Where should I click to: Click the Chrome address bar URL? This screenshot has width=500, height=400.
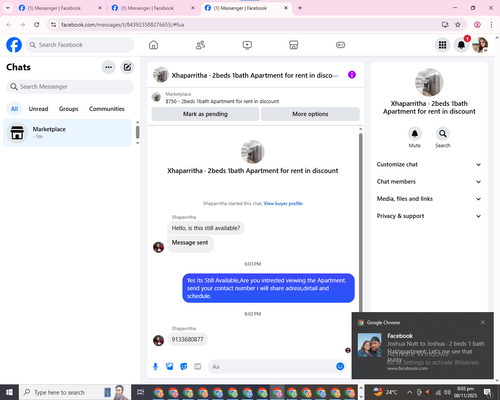point(122,25)
